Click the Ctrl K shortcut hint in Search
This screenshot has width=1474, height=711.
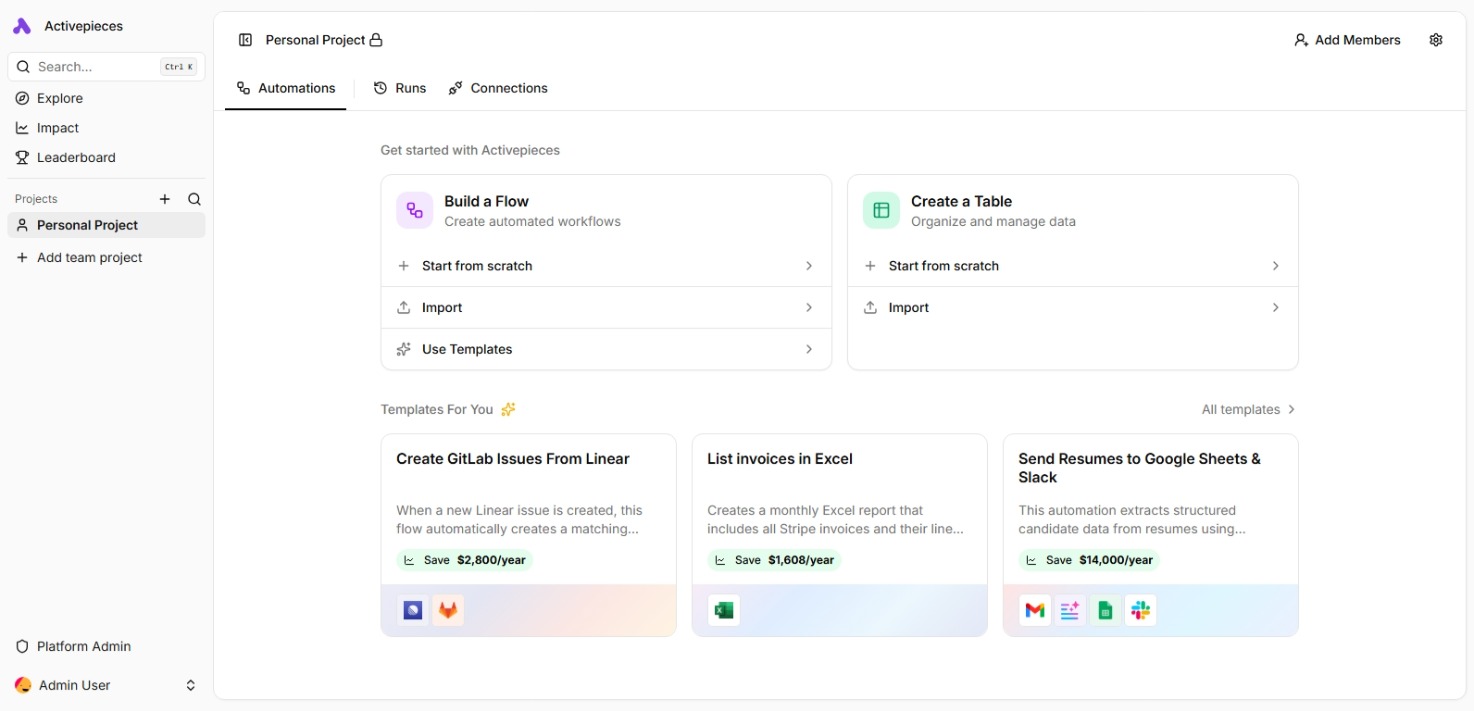coord(179,67)
